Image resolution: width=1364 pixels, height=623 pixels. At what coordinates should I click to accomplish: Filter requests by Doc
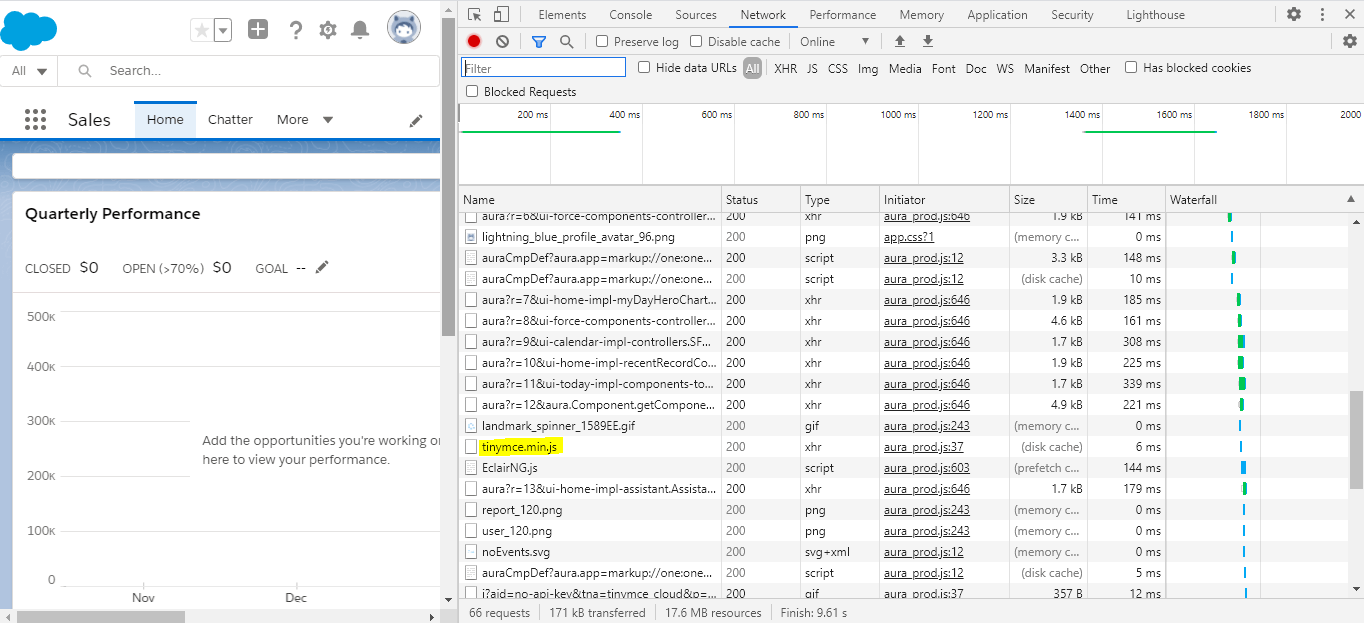pos(976,69)
